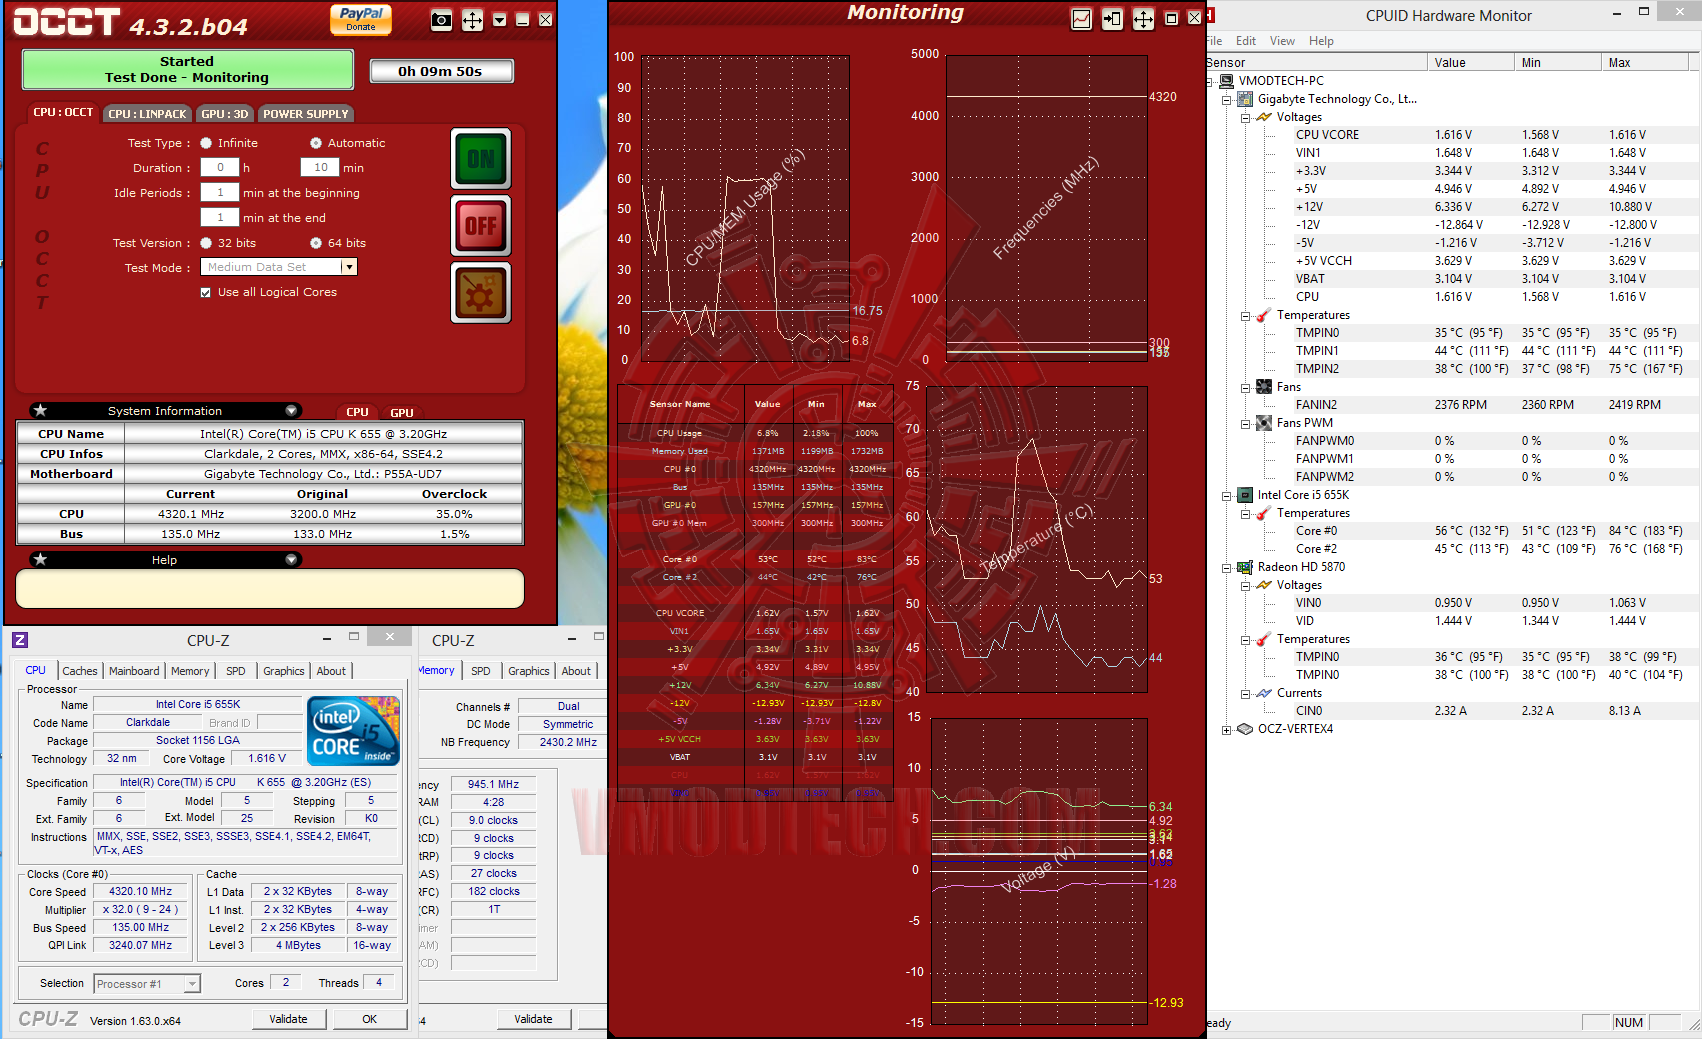1702x1039 pixels.
Task: Click the Gigabyte Voltages lightning icon
Action: pos(1264,117)
